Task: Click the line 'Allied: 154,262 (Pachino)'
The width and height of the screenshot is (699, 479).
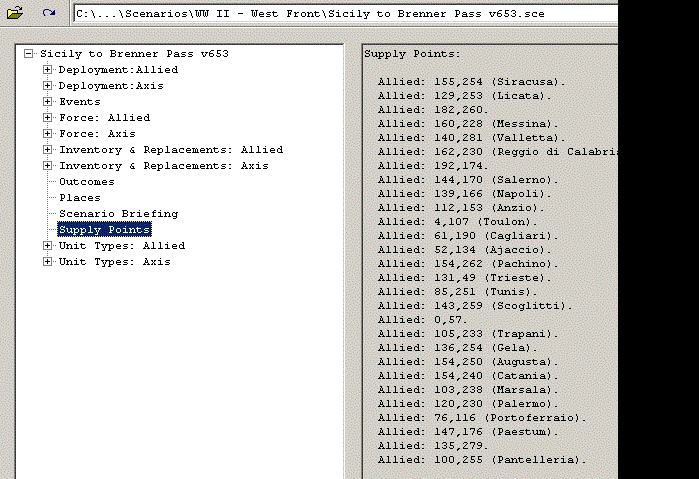Action: (468, 264)
